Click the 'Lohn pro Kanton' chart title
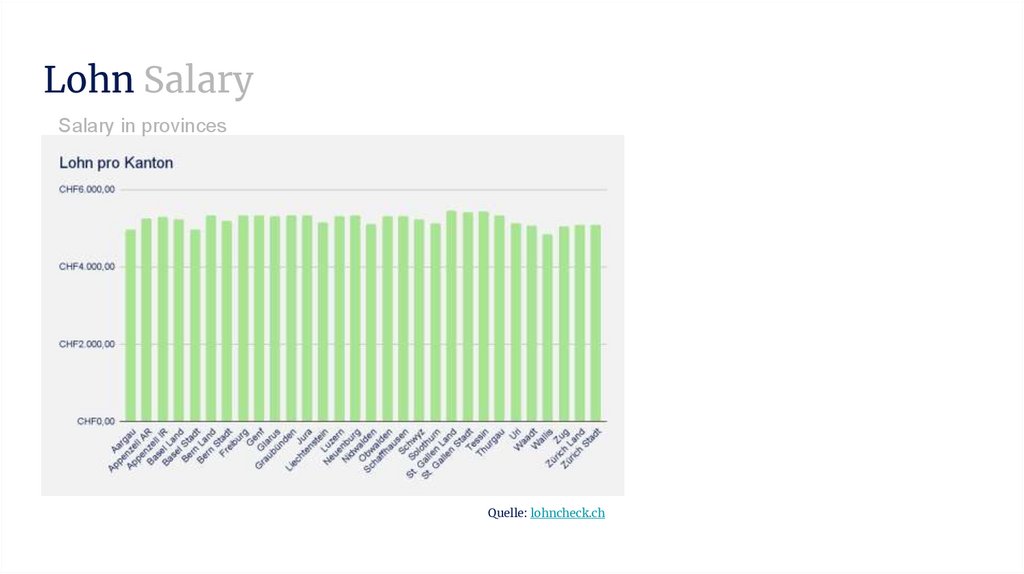The height and width of the screenshot is (574, 1024). tap(116, 162)
